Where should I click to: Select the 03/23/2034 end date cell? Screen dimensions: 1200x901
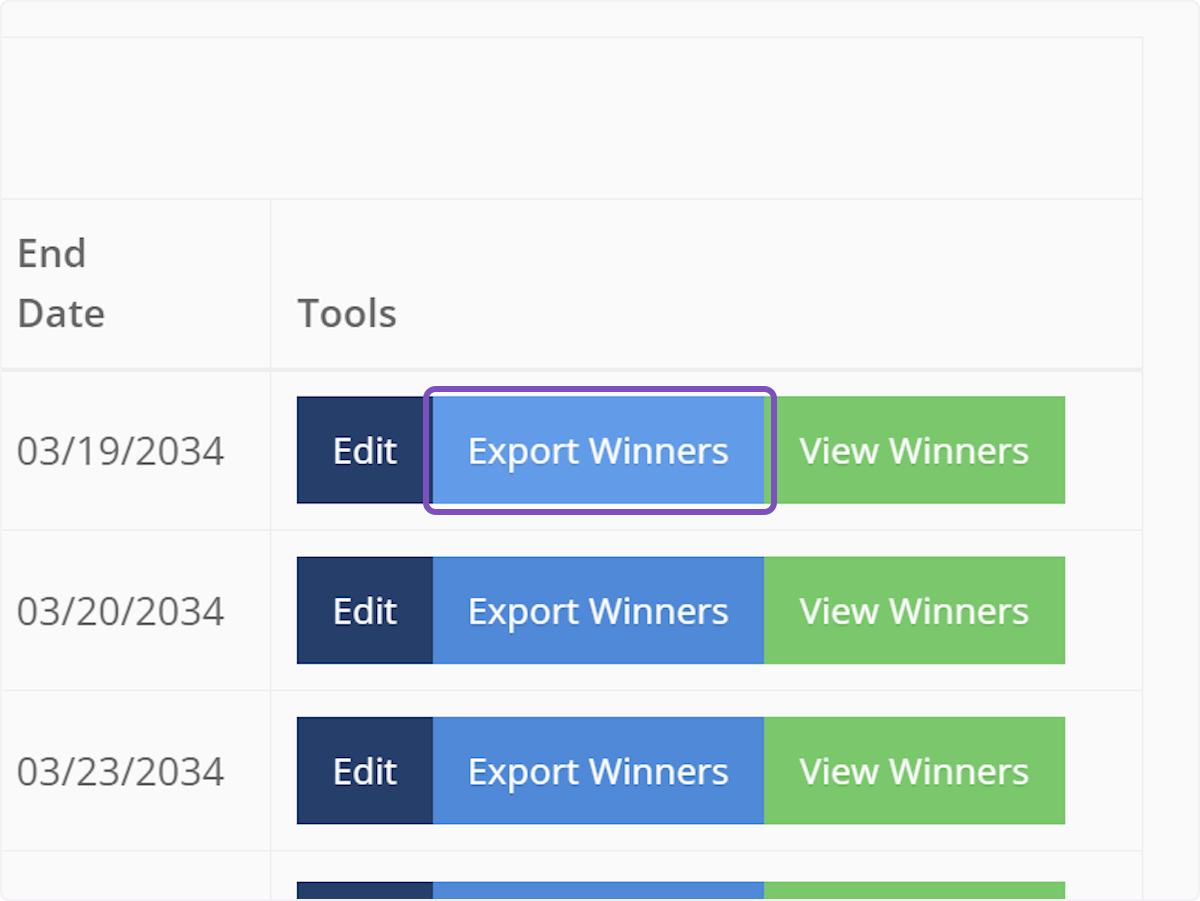(121, 771)
